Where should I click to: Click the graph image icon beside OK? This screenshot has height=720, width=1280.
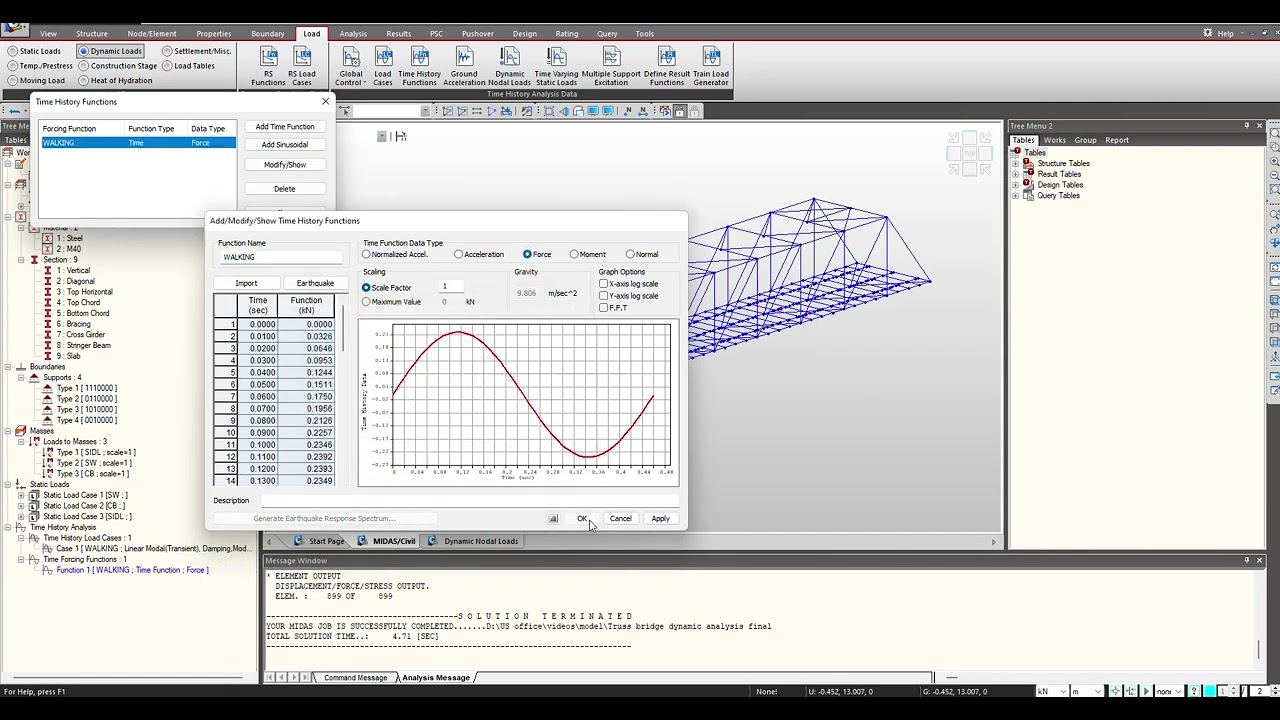[553, 518]
